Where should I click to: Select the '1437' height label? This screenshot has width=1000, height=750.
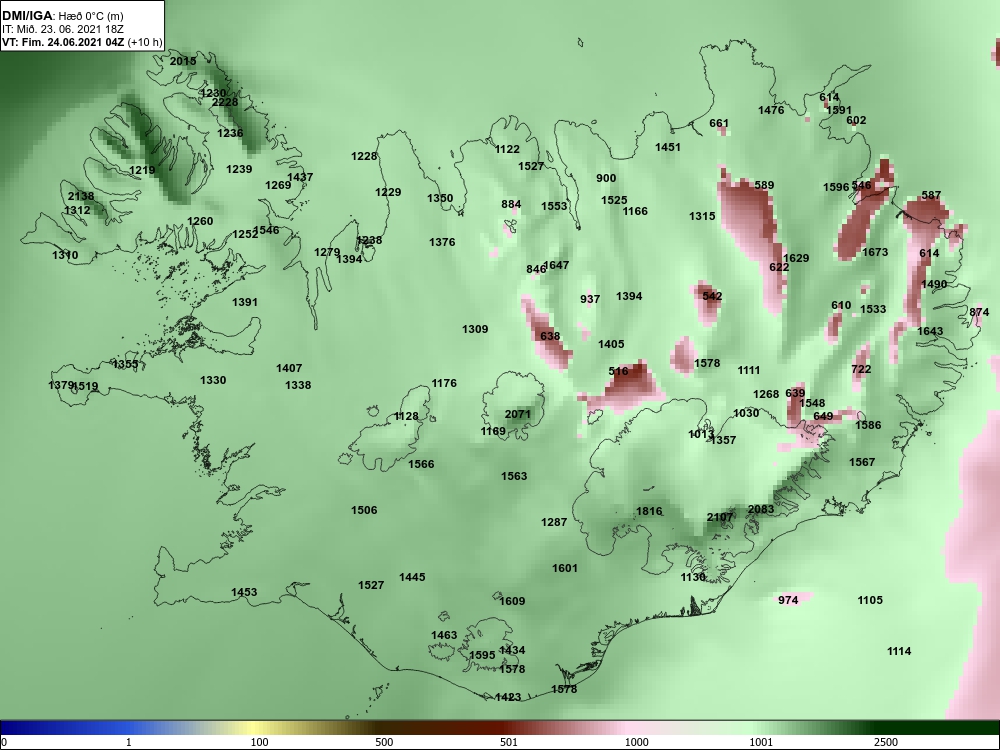tap(300, 177)
